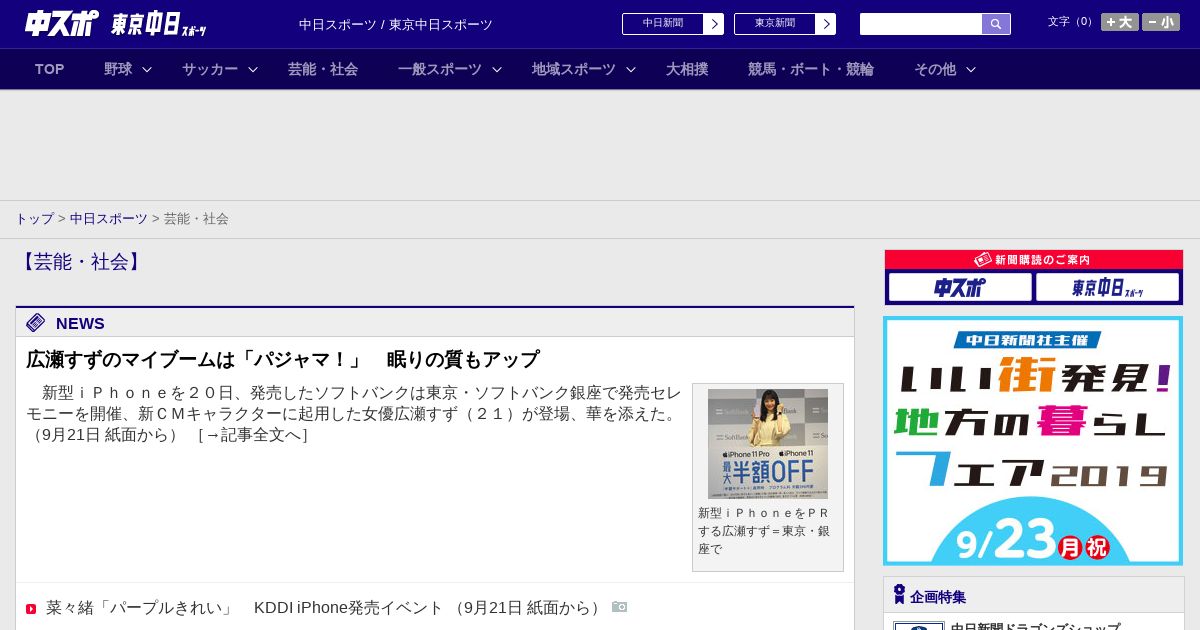Image resolution: width=1200 pixels, height=630 pixels.
Task: Open サッカー navigation menu item
Action: 210,69
